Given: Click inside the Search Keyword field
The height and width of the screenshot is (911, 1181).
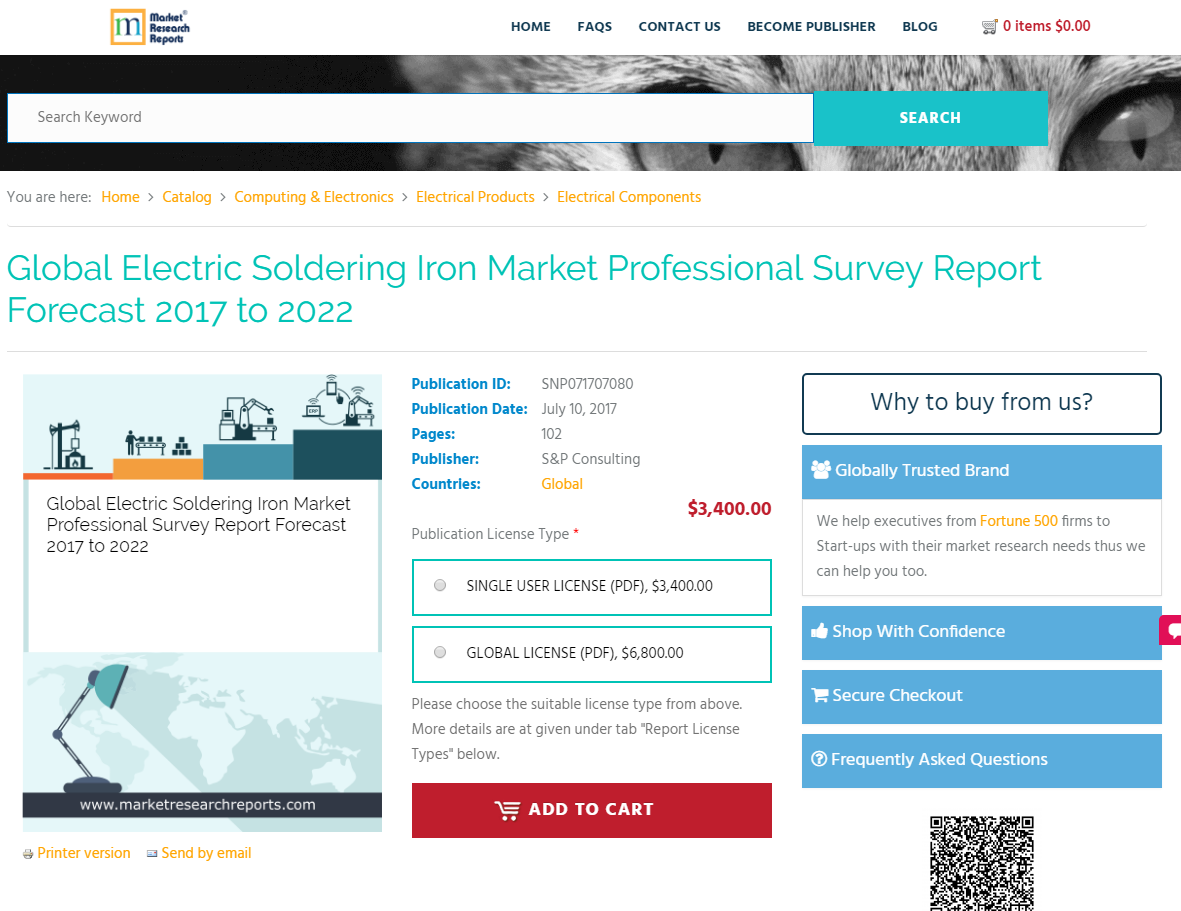Looking at the screenshot, I should point(400,118).
